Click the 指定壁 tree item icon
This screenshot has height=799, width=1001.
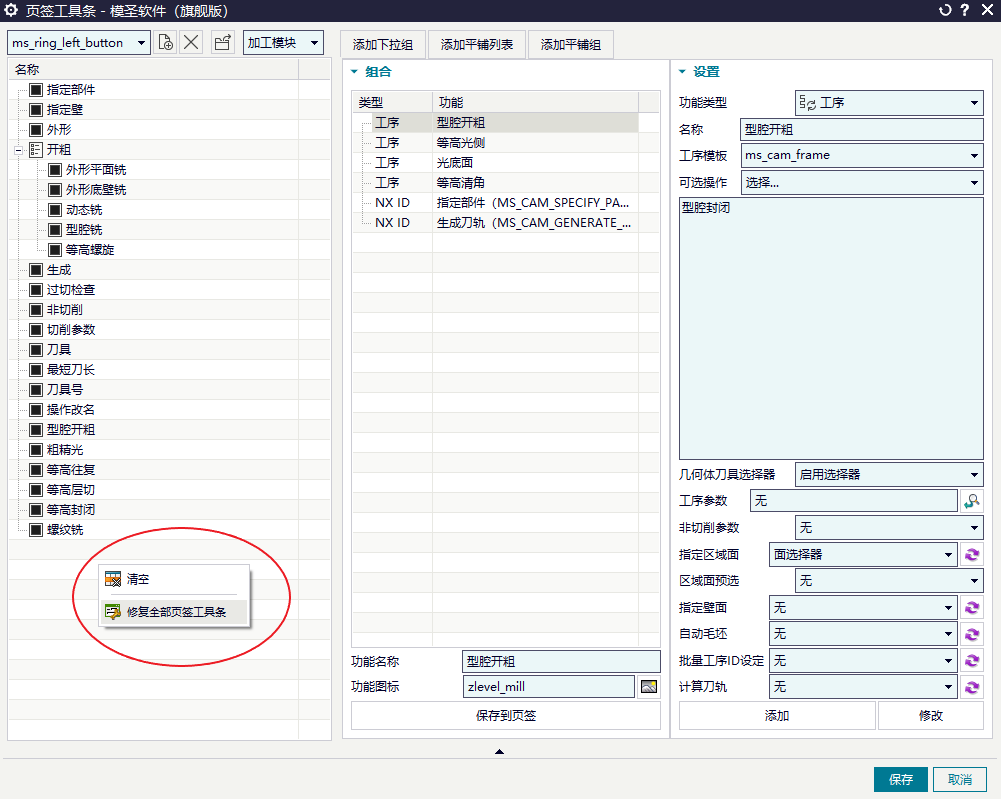click(x=36, y=109)
